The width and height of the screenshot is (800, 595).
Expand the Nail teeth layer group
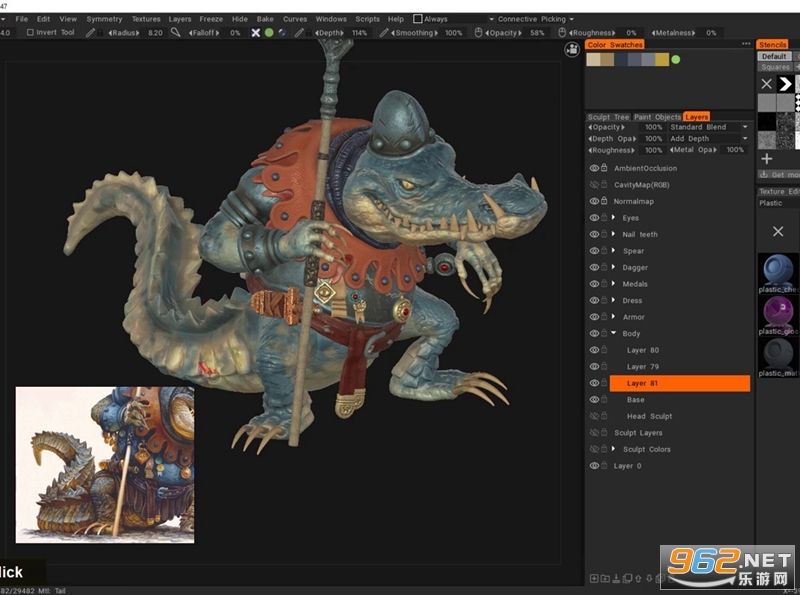pyautogui.click(x=613, y=234)
